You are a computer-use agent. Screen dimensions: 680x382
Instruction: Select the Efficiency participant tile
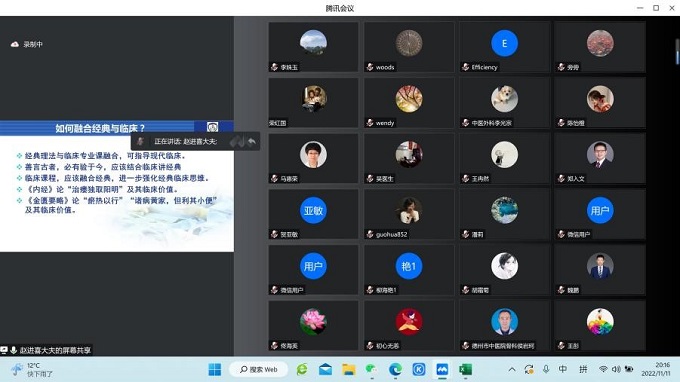[x=504, y=47]
